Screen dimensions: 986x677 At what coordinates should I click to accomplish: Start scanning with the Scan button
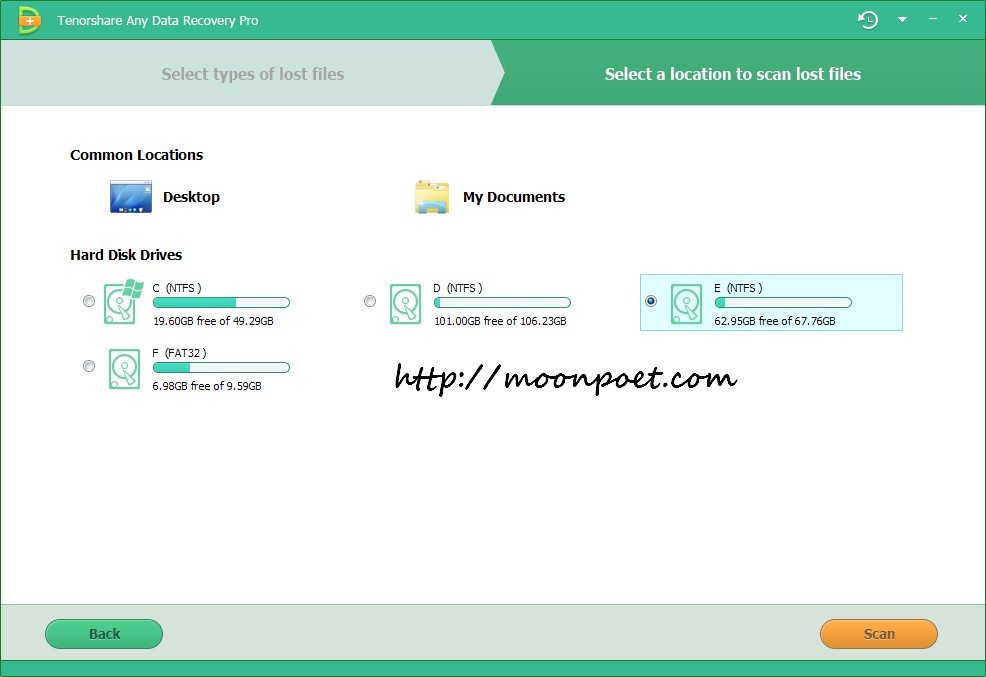(x=878, y=634)
